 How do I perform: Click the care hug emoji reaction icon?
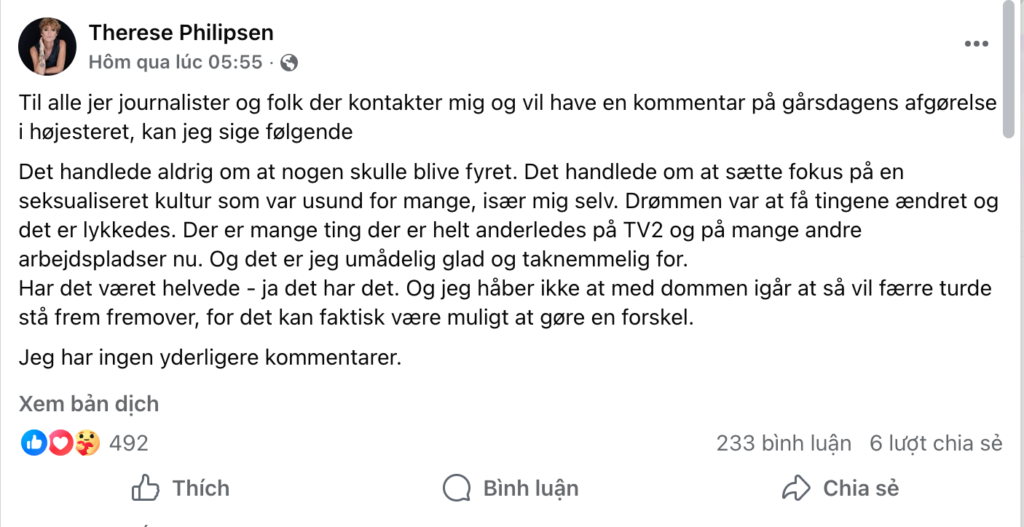[87, 443]
